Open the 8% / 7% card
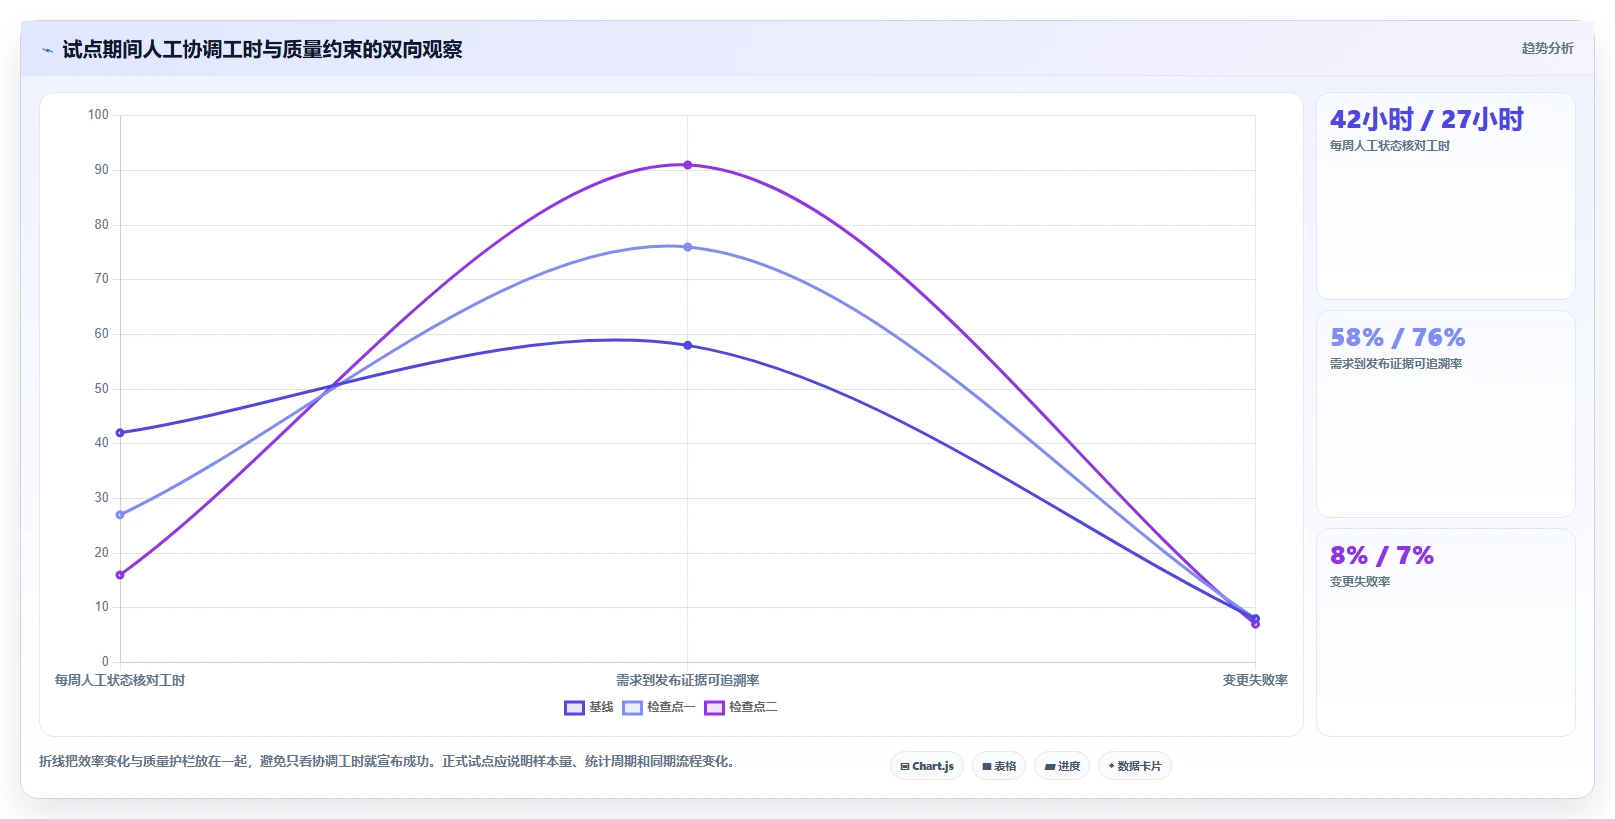This screenshot has height=819, width=1615. pos(1445,632)
